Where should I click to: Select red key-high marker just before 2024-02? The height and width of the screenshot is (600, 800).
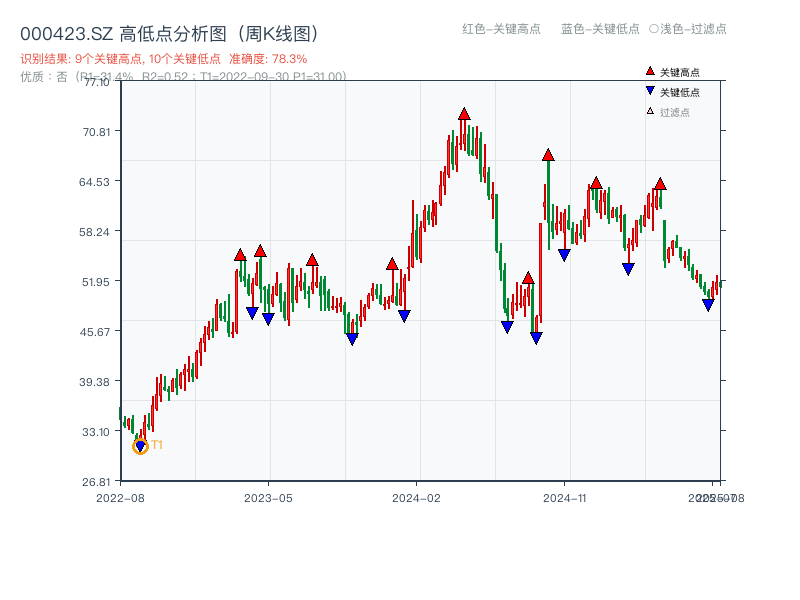click(x=392, y=264)
